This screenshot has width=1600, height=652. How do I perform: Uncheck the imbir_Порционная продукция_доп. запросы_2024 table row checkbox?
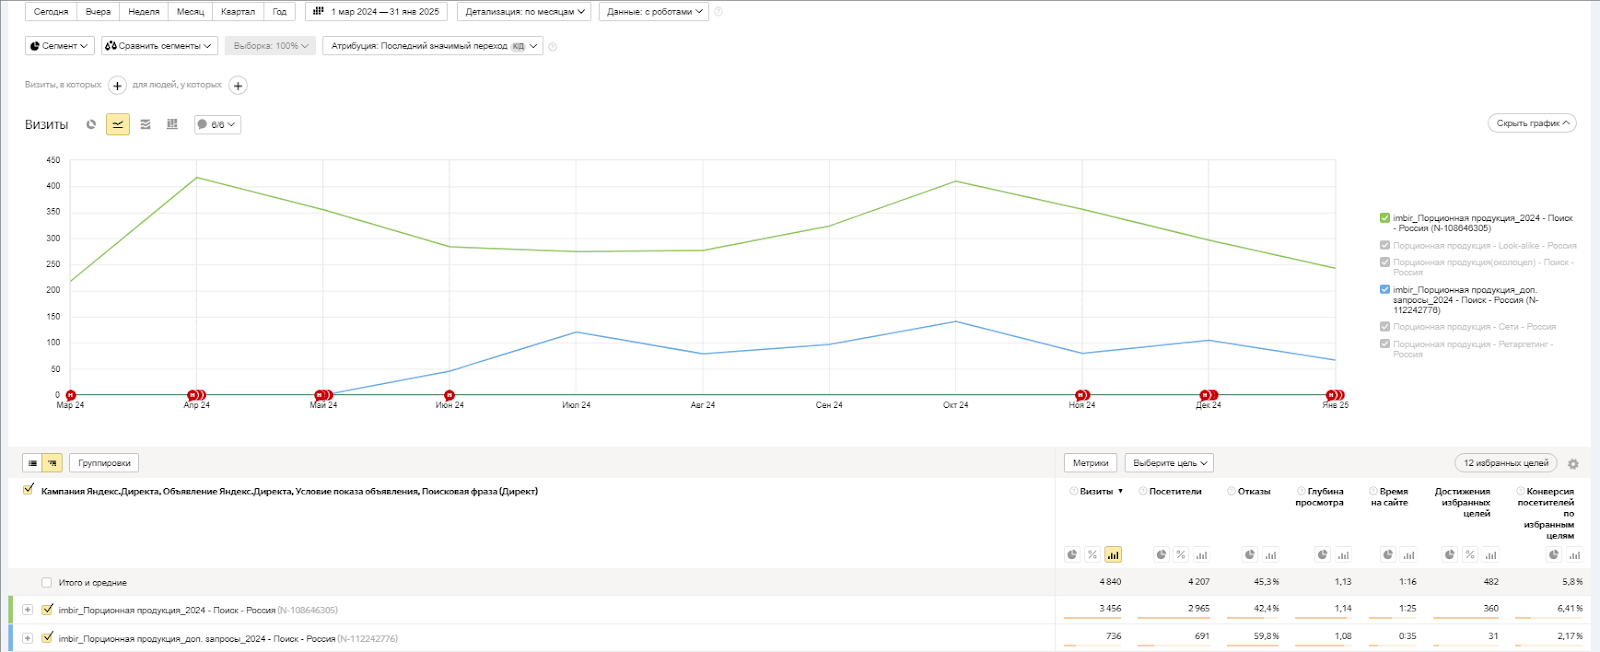[47, 637]
